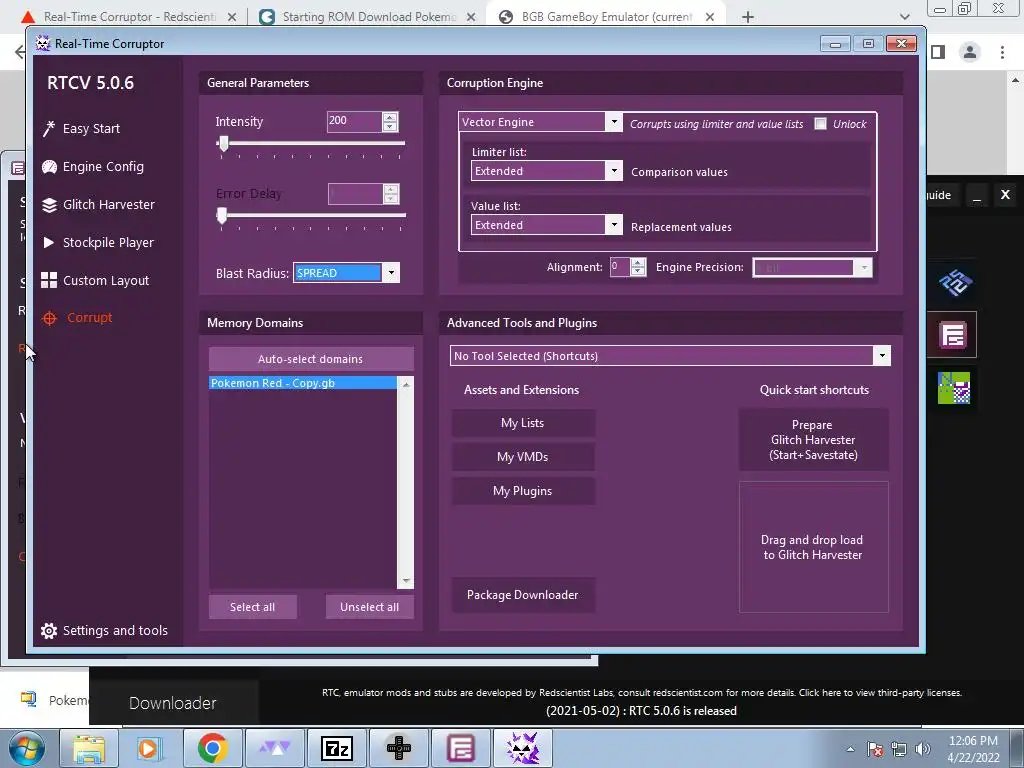Viewport: 1024px width, 768px height.
Task: Open Engine Config in sidebar
Action: (93, 167)
